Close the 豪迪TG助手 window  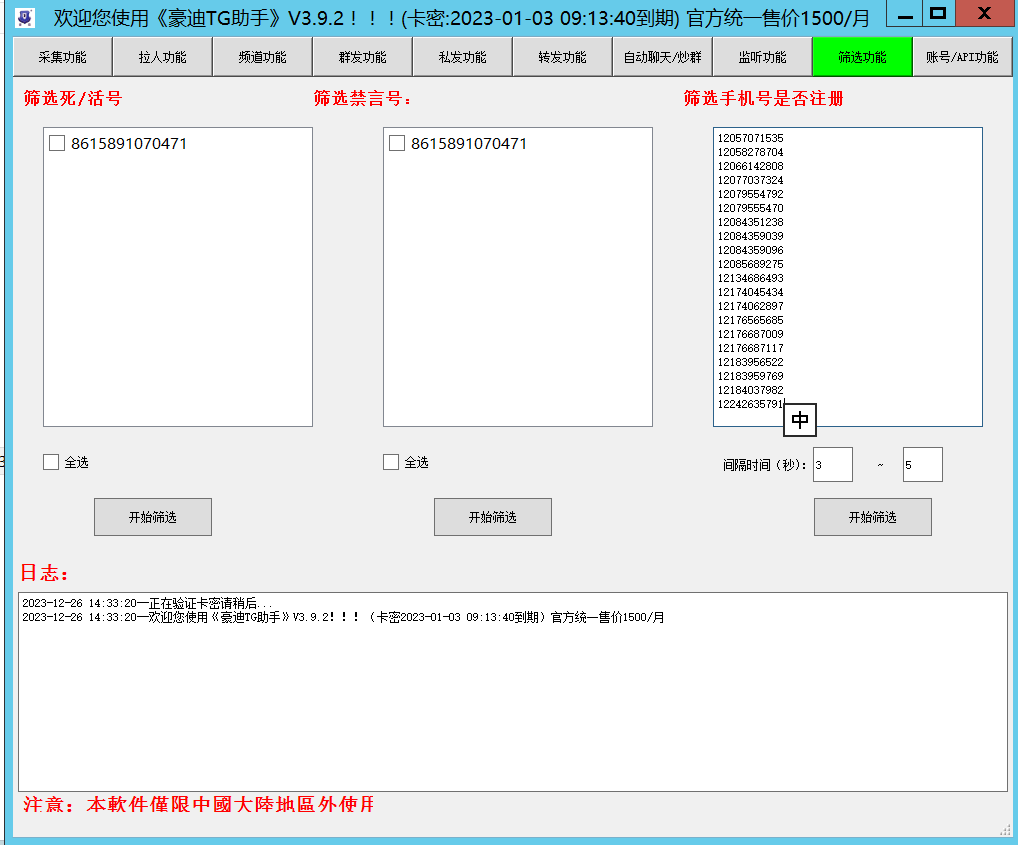984,13
